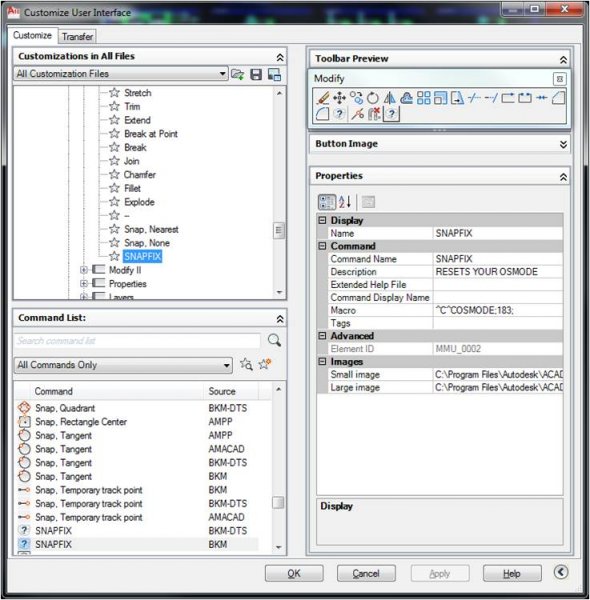Click the display filters icon beside save
590x600 pixels.
coord(274,74)
